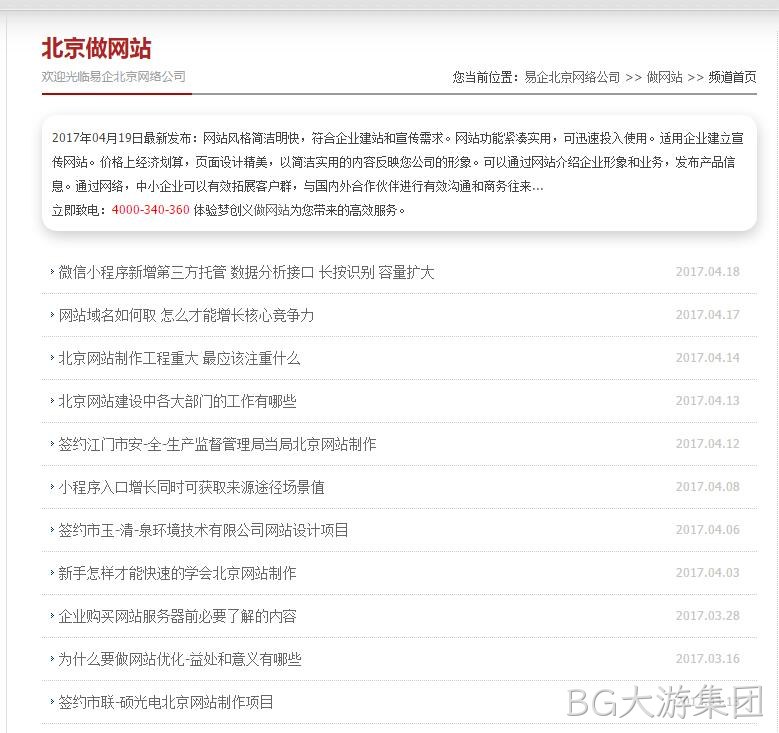Viewport: 779px width, 733px height.
Task: Open article 签约市联-硕光电北京网站制作项目
Action: 166,702
